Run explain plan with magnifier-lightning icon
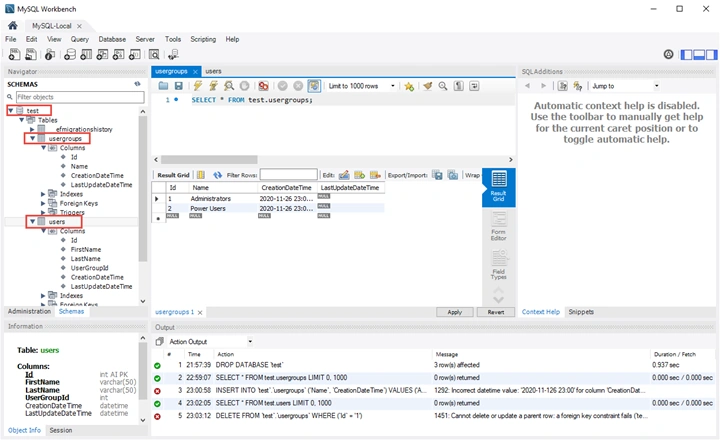720x440 pixels. click(x=229, y=86)
